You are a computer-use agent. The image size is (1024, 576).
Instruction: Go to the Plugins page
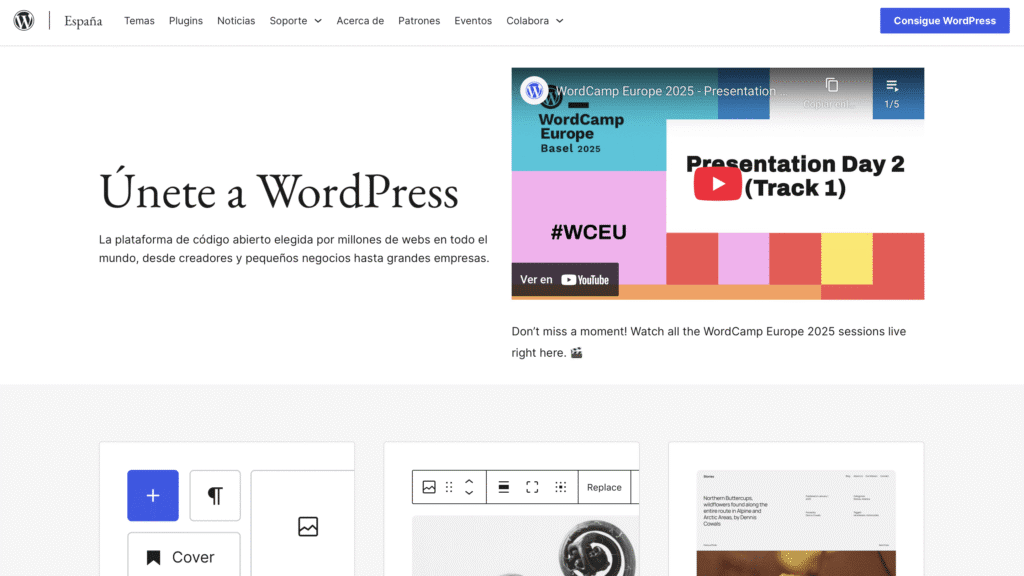[x=186, y=21]
